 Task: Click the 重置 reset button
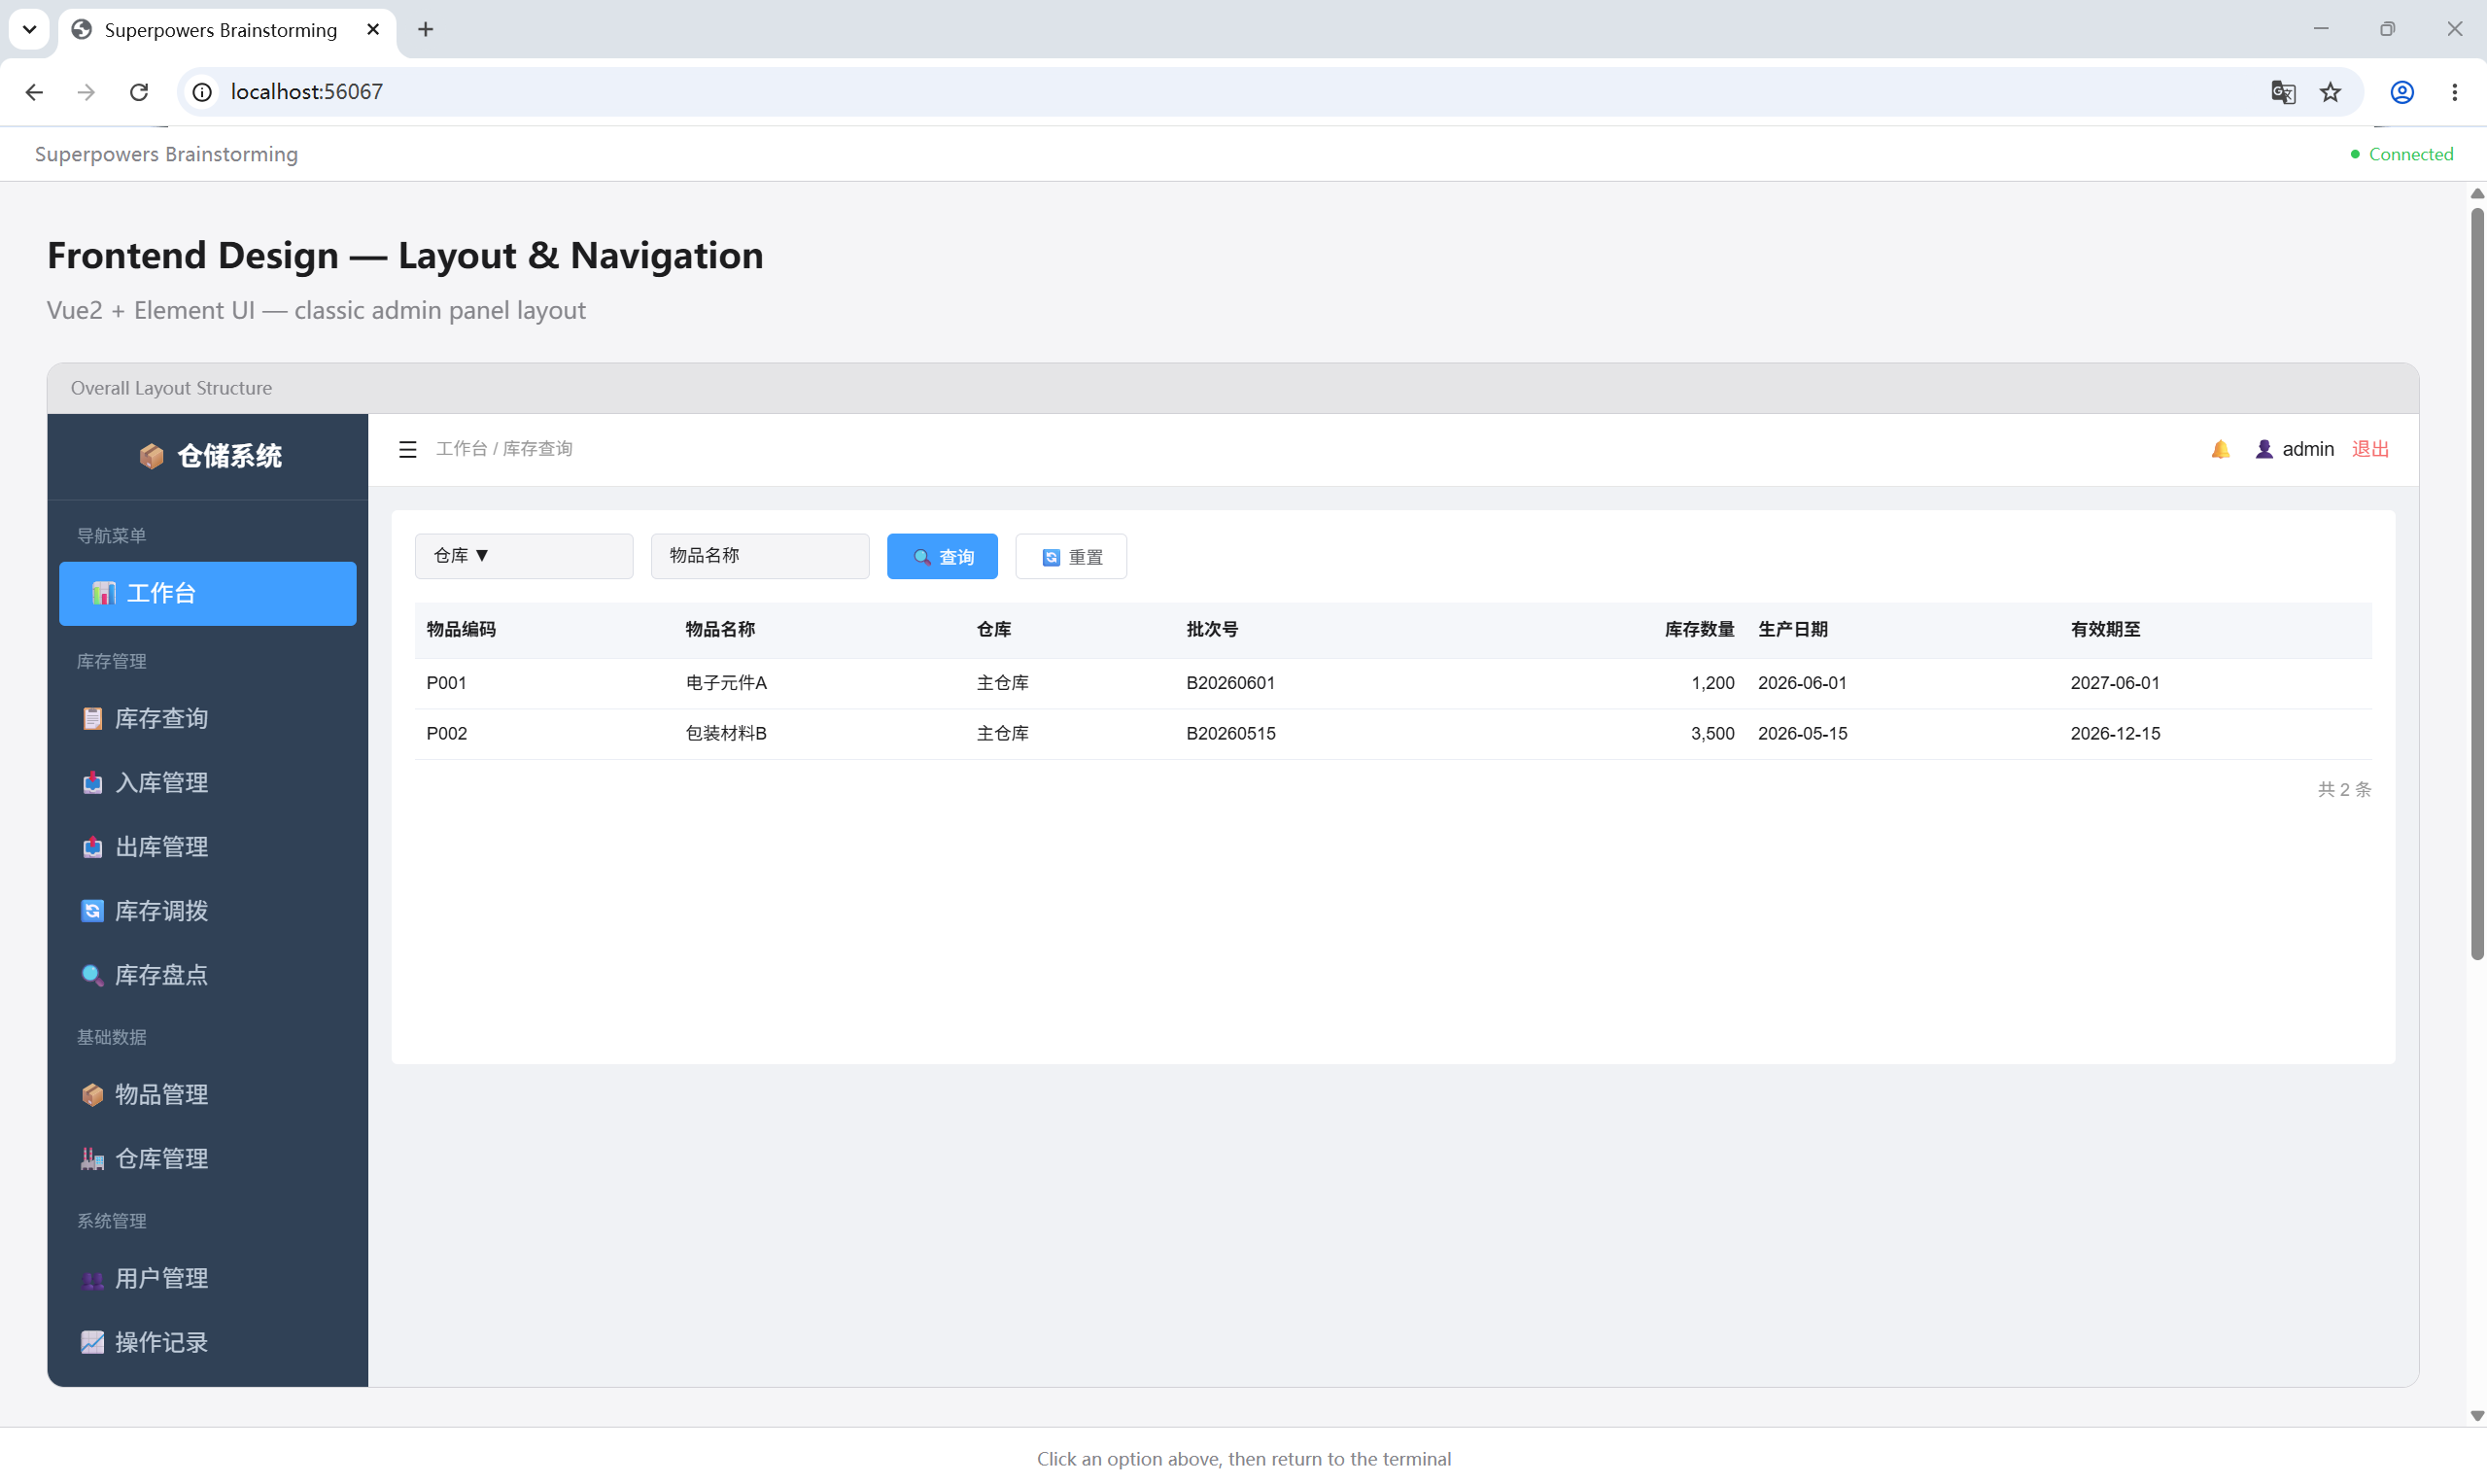[1071, 556]
